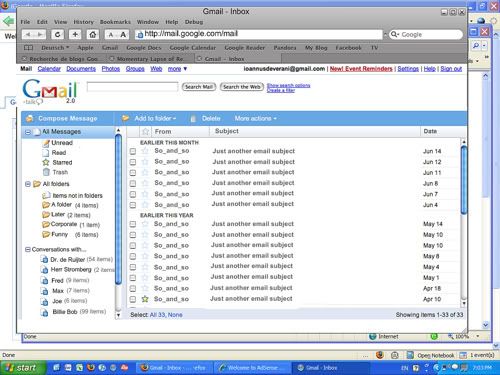
Task: Click the Delete trash icon in toolbar
Action: coord(193,119)
